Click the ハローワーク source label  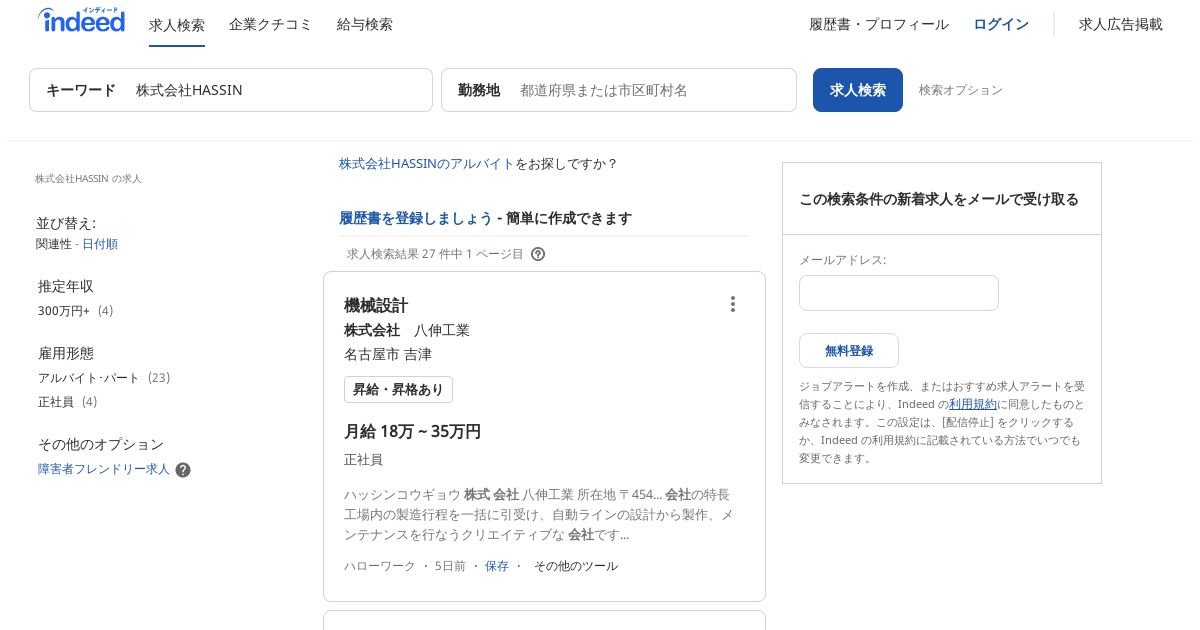coord(380,566)
